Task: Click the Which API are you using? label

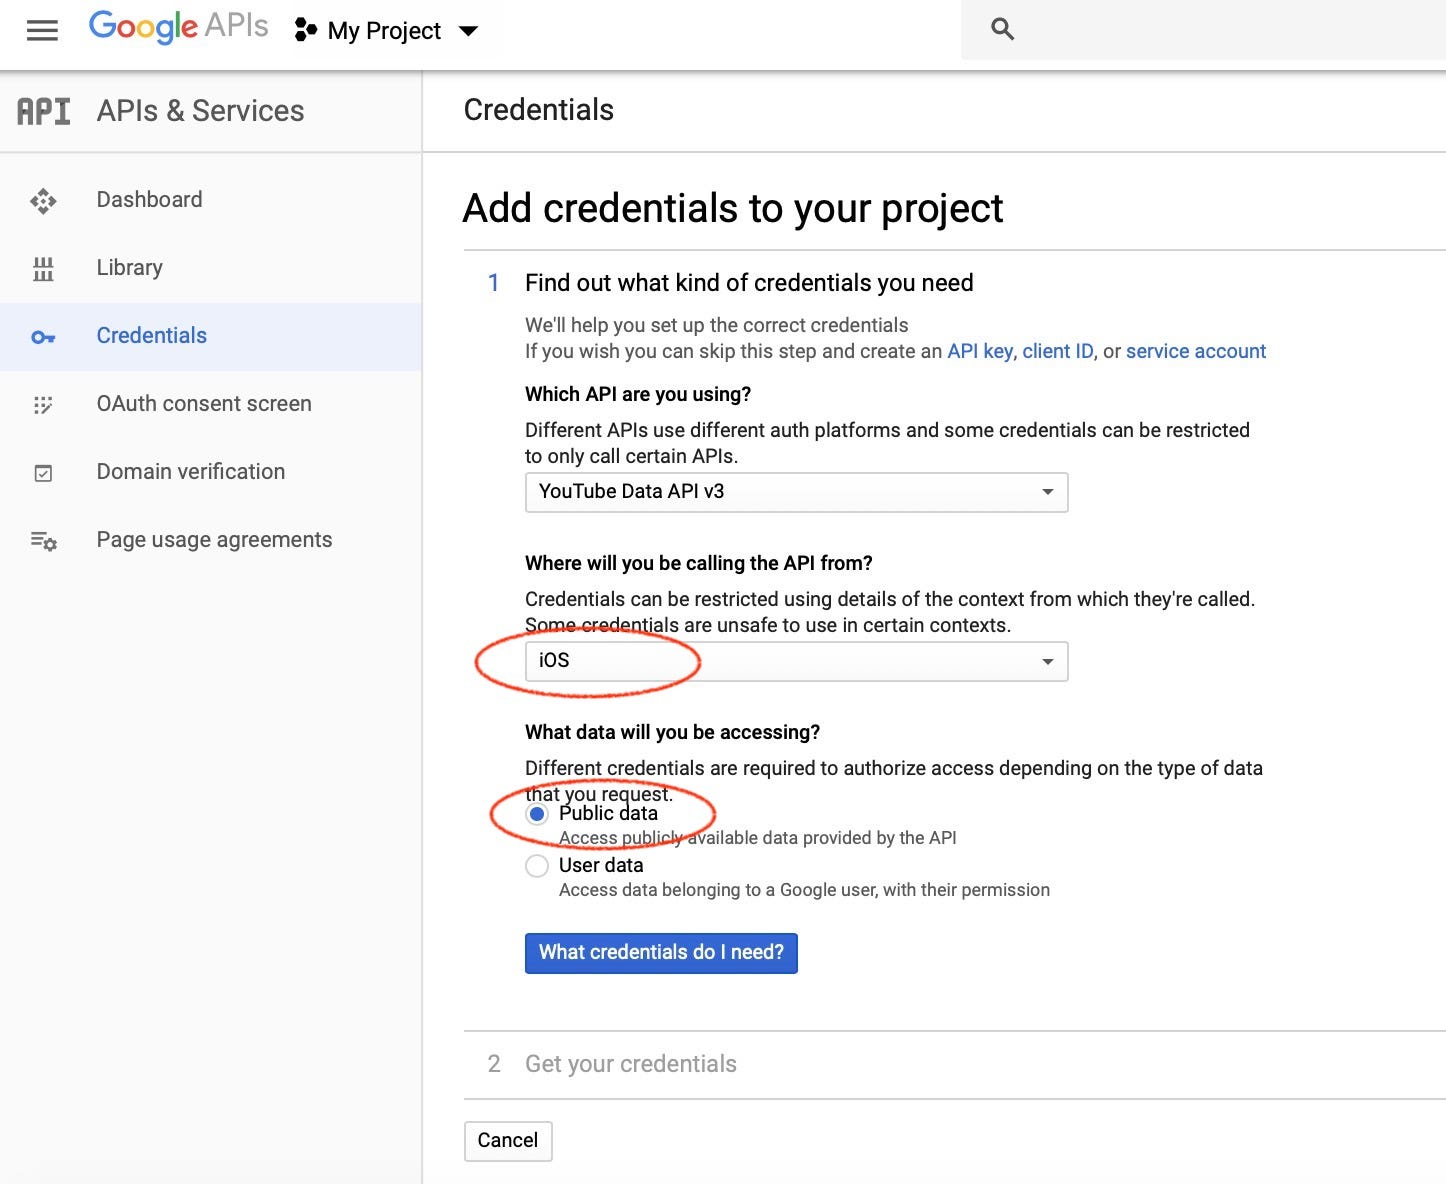Action: coord(638,394)
